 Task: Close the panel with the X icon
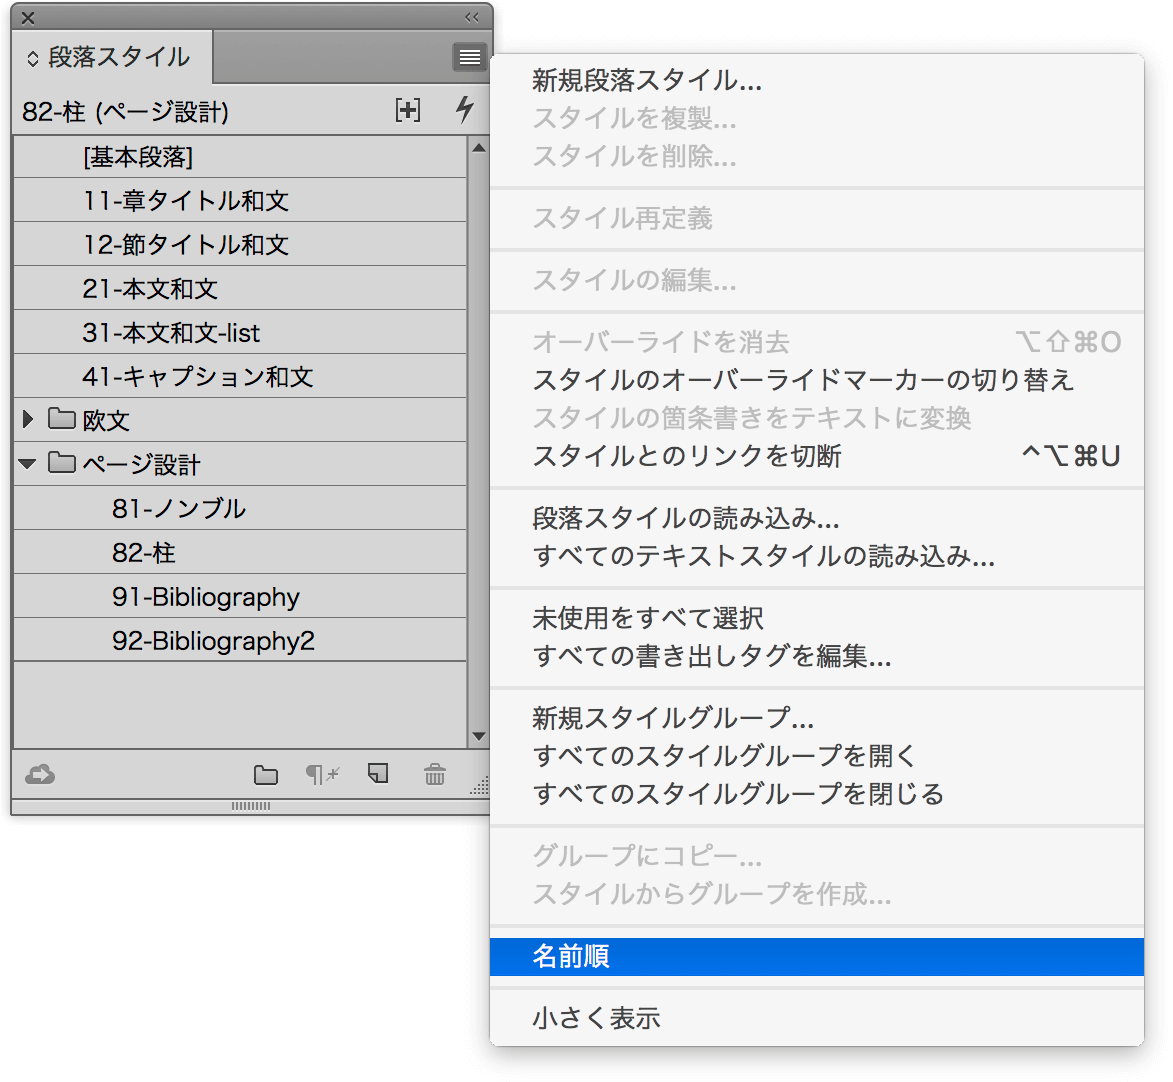[x=28, y=17]
